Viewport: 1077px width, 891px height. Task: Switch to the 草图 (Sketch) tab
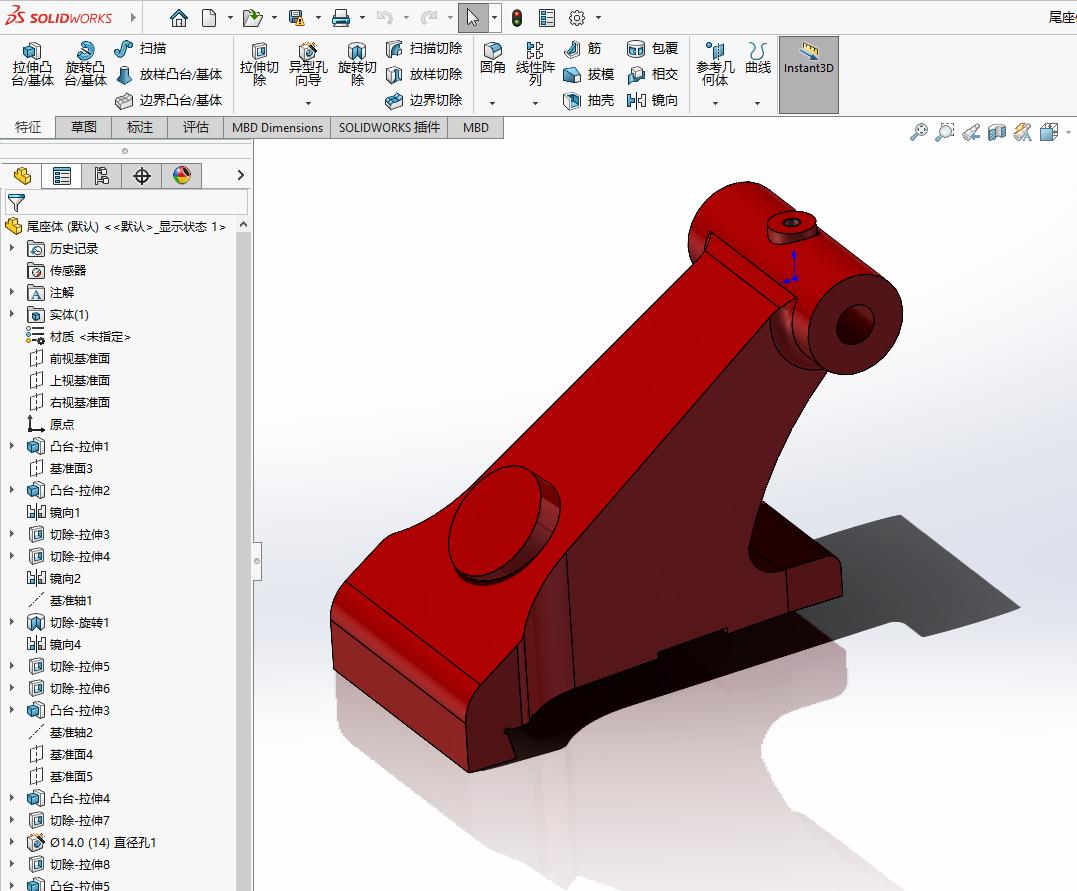point(84,128)
